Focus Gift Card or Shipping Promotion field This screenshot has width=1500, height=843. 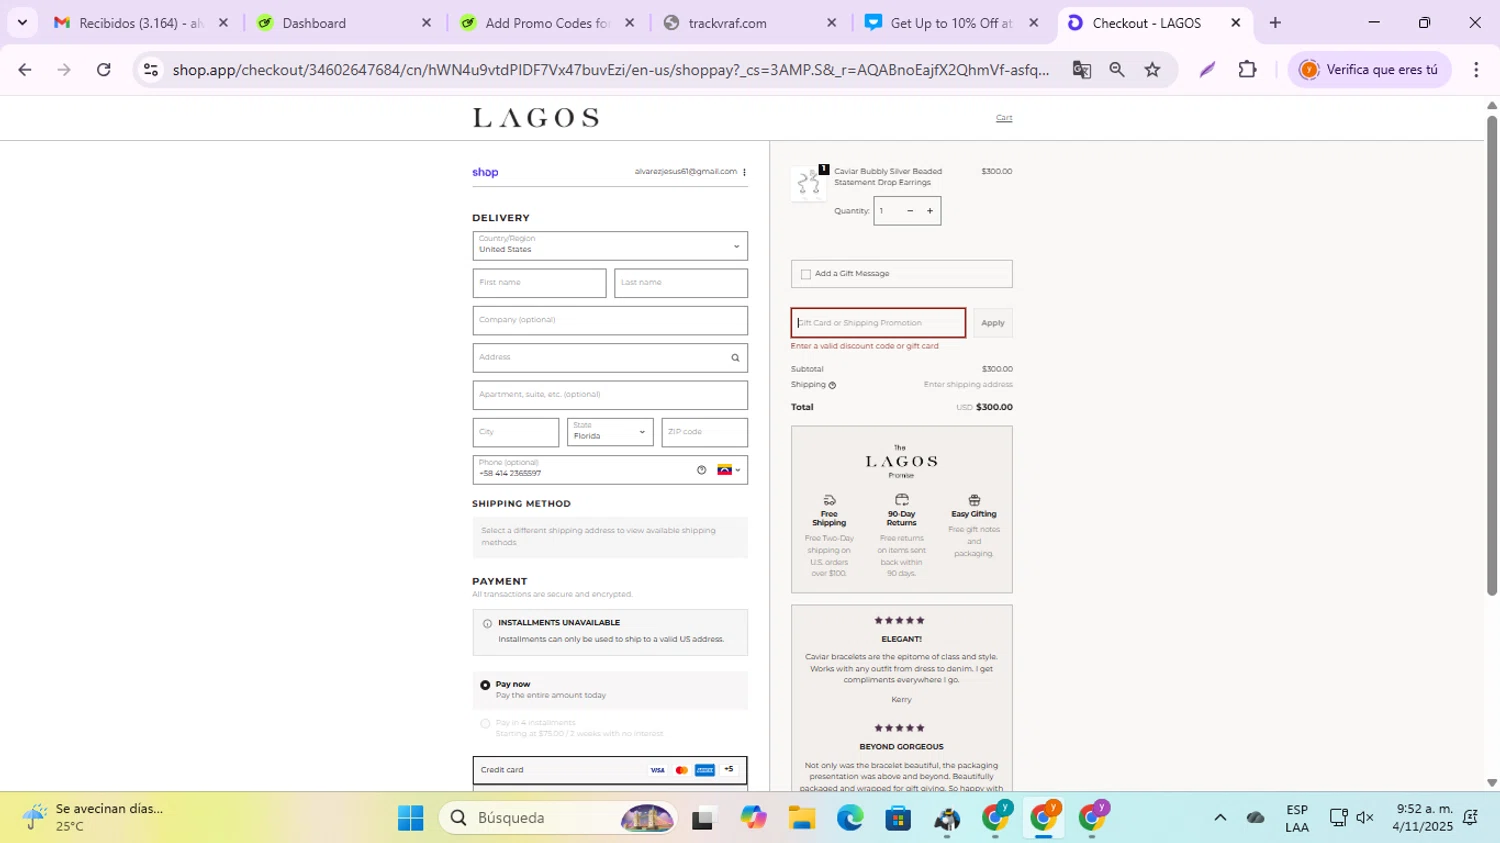click(x=879, y=323)
